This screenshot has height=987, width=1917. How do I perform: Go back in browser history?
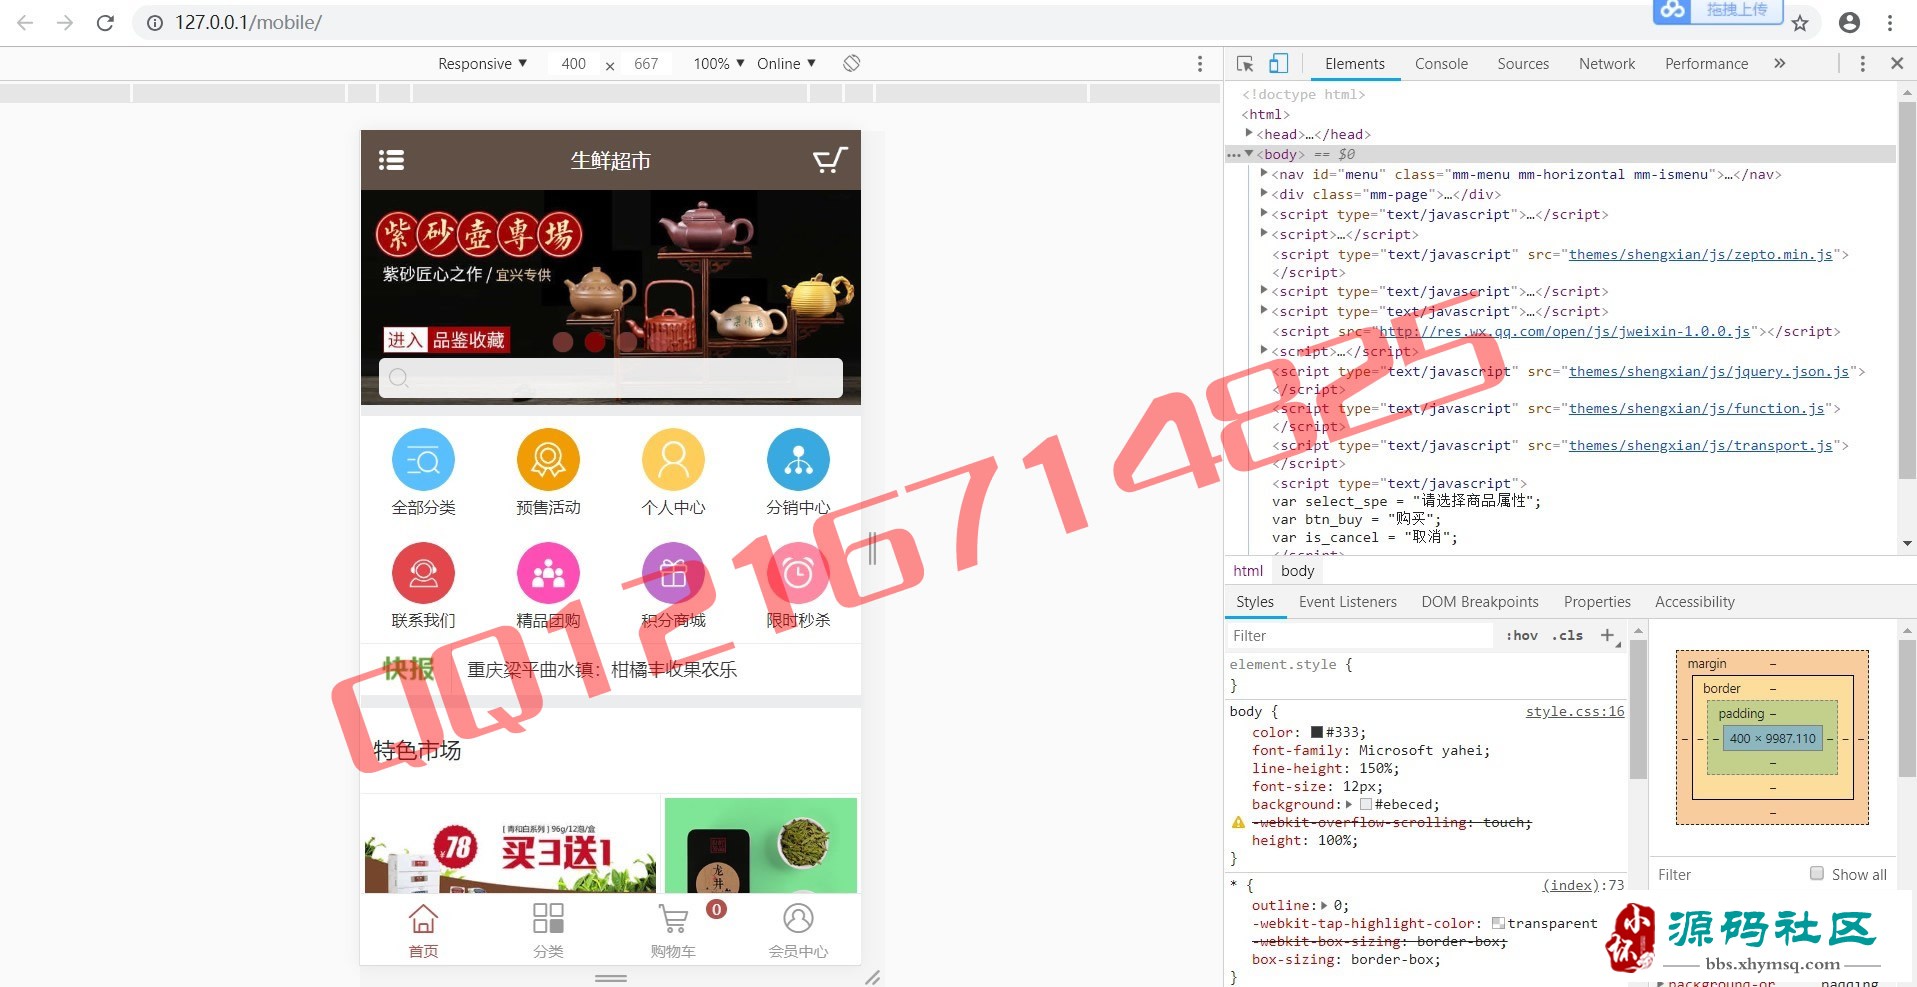(x=25, y=22)
